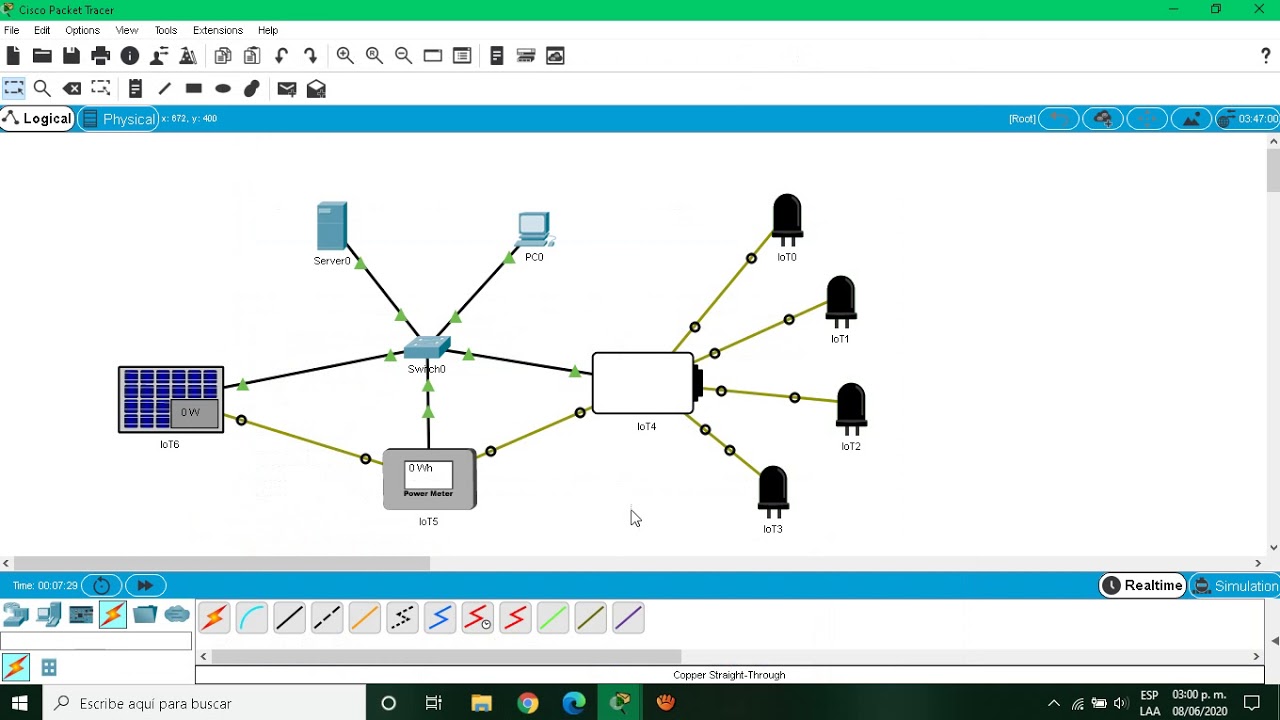Zoom out of the workspace
Image resolution: width=1280 pixels, height=720 pixels.
403,56
